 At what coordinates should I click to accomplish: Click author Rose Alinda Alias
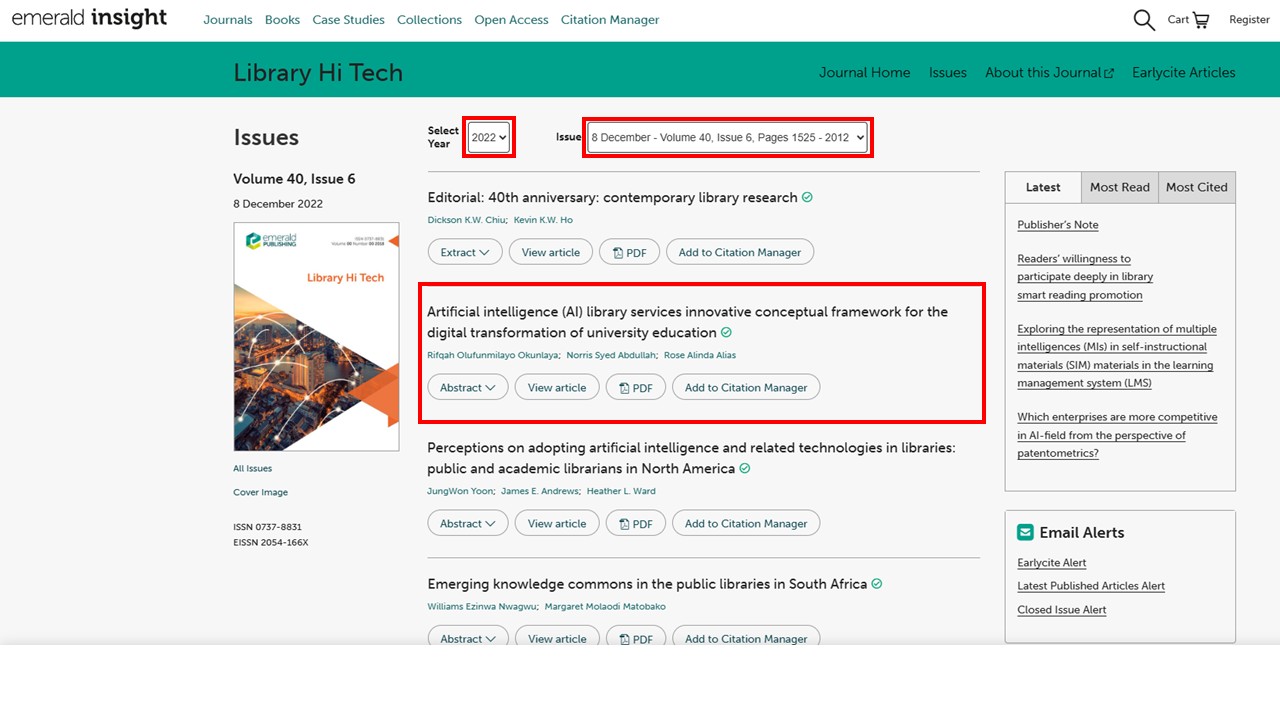(x=700, y=355)
